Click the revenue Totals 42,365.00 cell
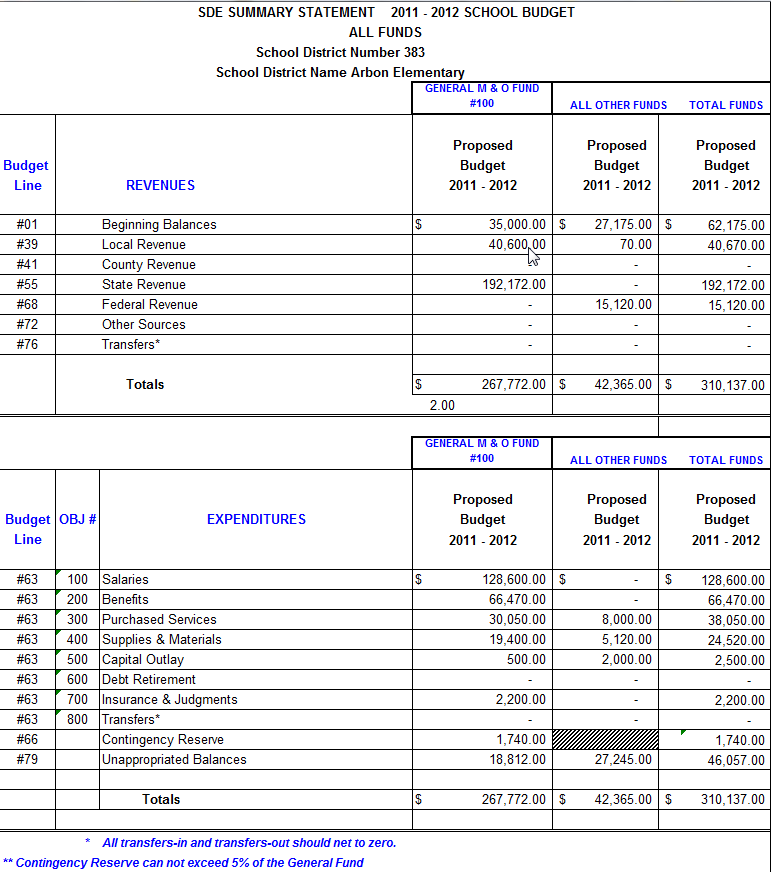771x873 pixels. (605, 385)
